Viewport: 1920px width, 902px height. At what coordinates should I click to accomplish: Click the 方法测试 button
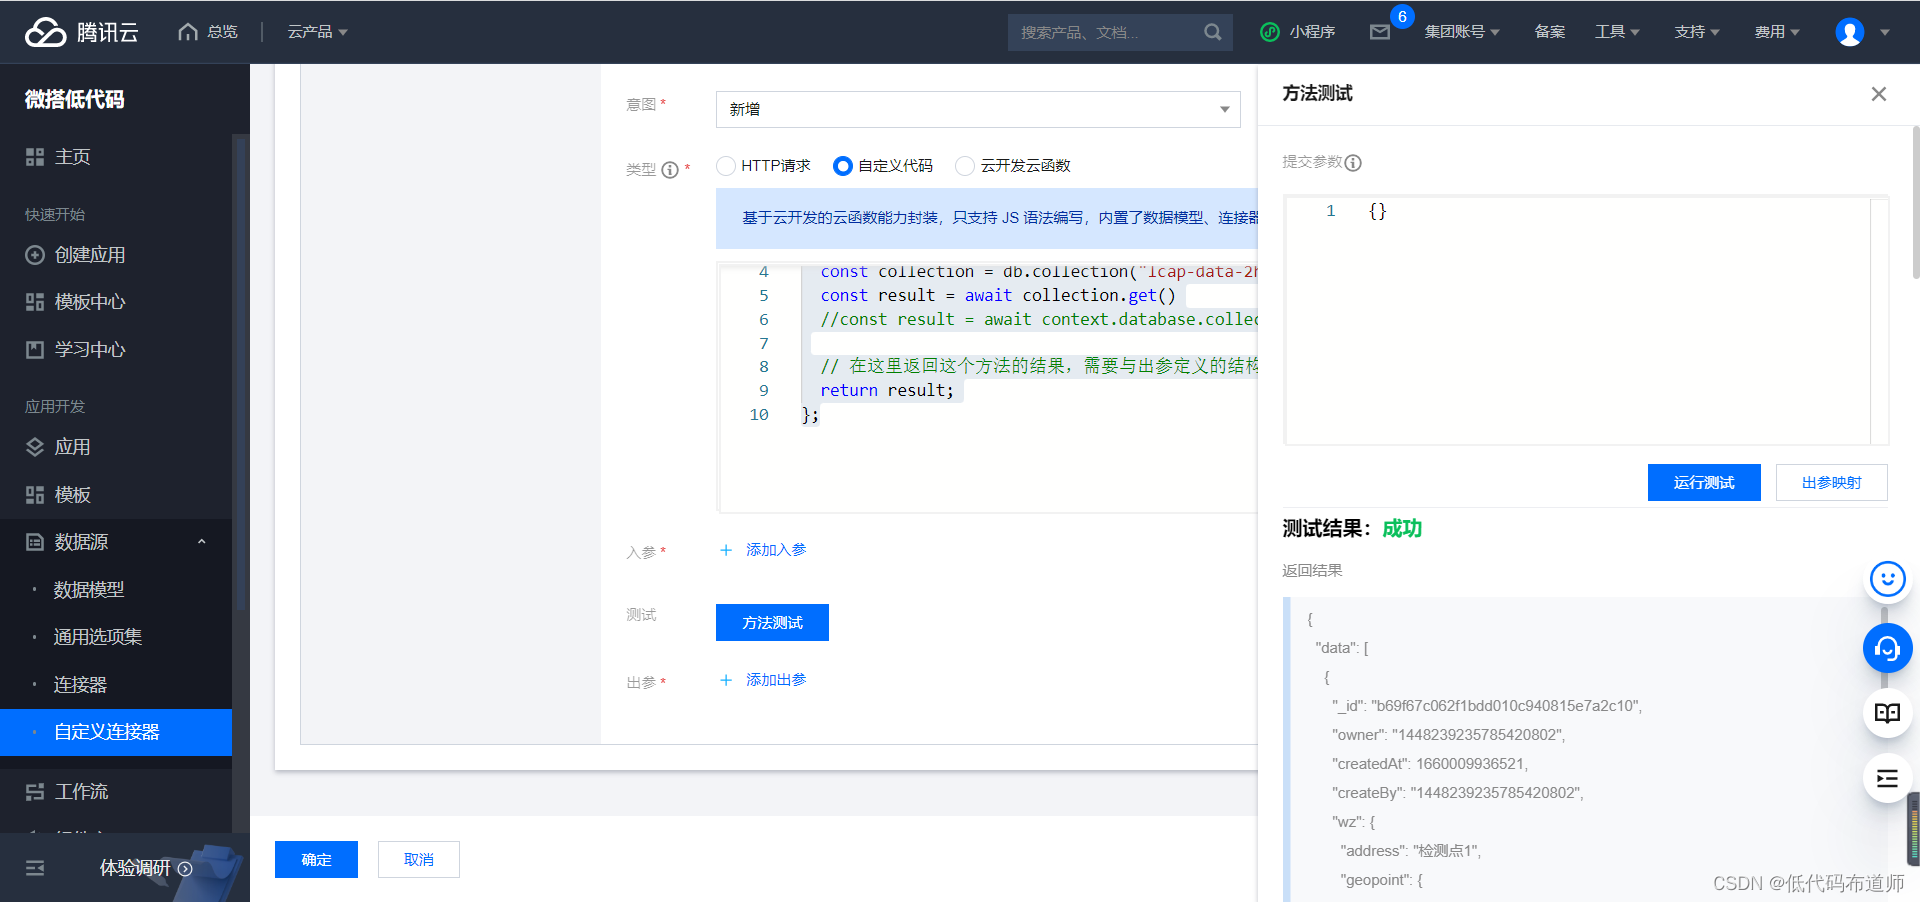click(x=772, y=623)
